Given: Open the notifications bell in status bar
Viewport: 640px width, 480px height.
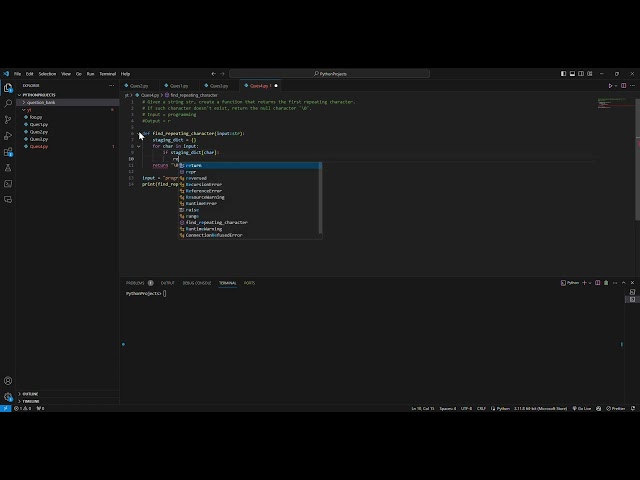Looking at the screenshot, I should [x=633, y=408].
